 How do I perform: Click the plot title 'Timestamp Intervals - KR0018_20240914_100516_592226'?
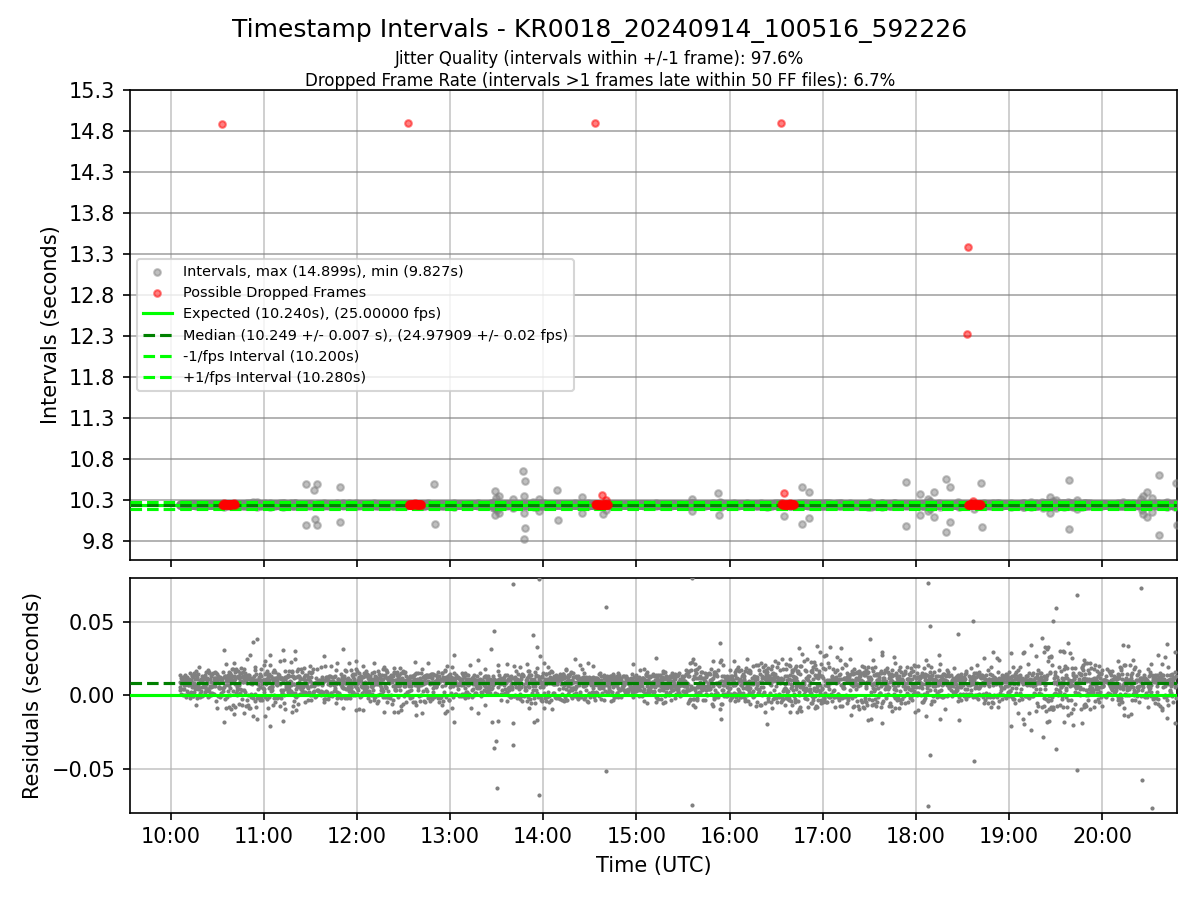599,29
